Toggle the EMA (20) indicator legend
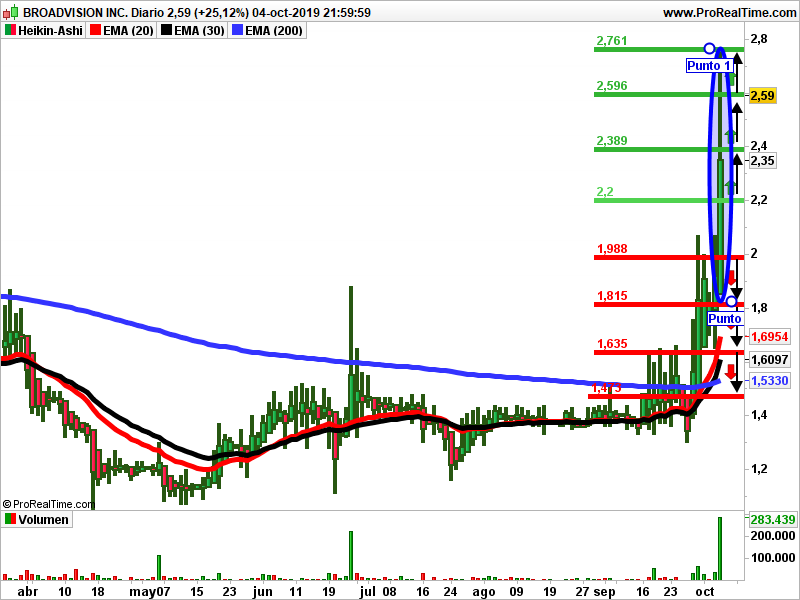Viewport: 800px width, 600px height. click(121, 31)
